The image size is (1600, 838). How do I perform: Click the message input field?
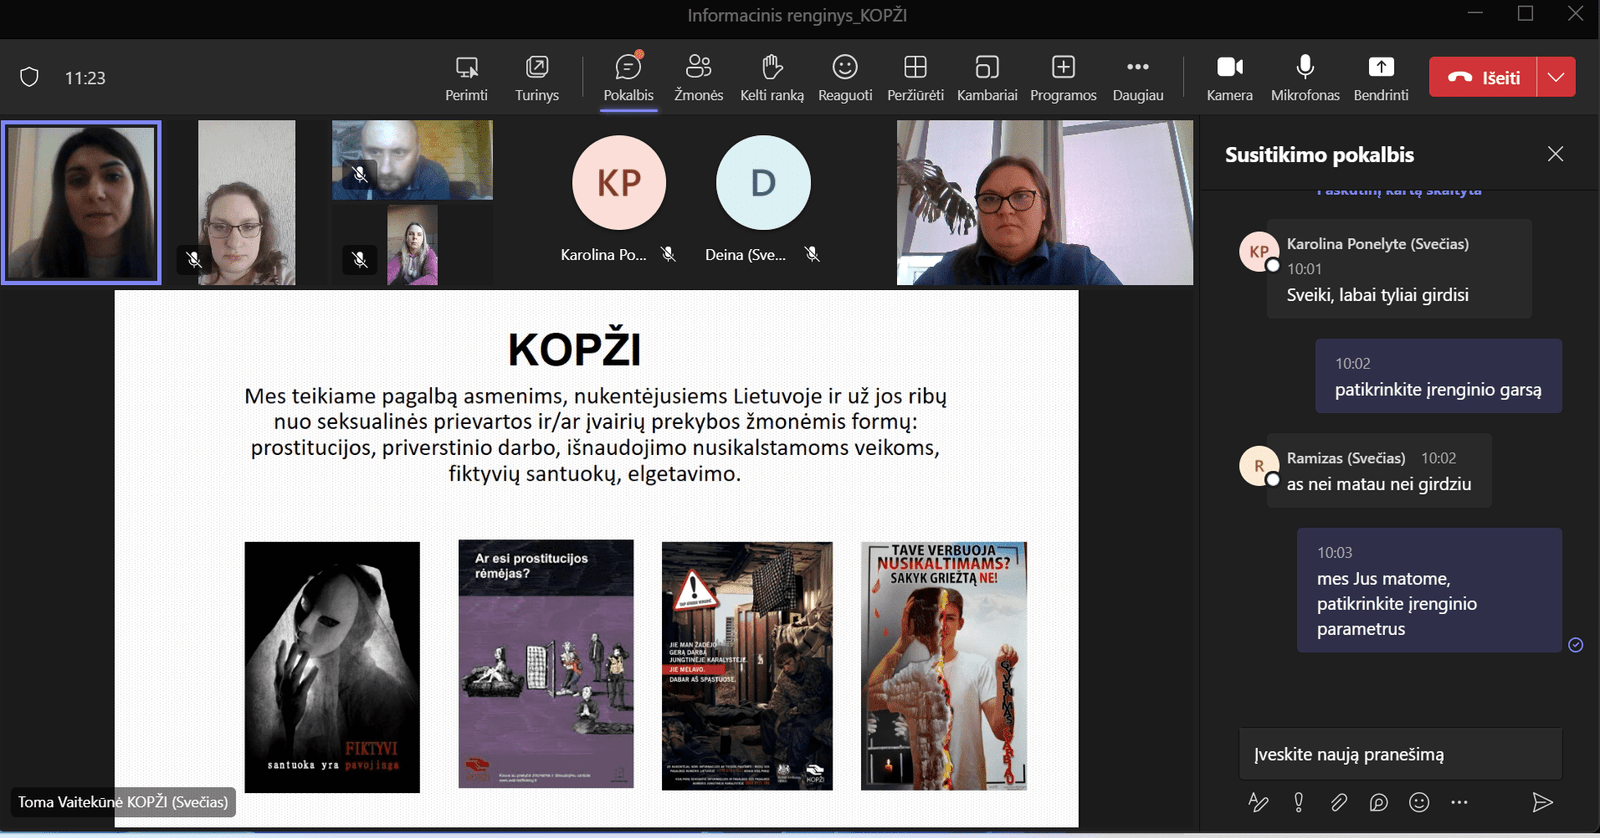tap(1400, 754)
